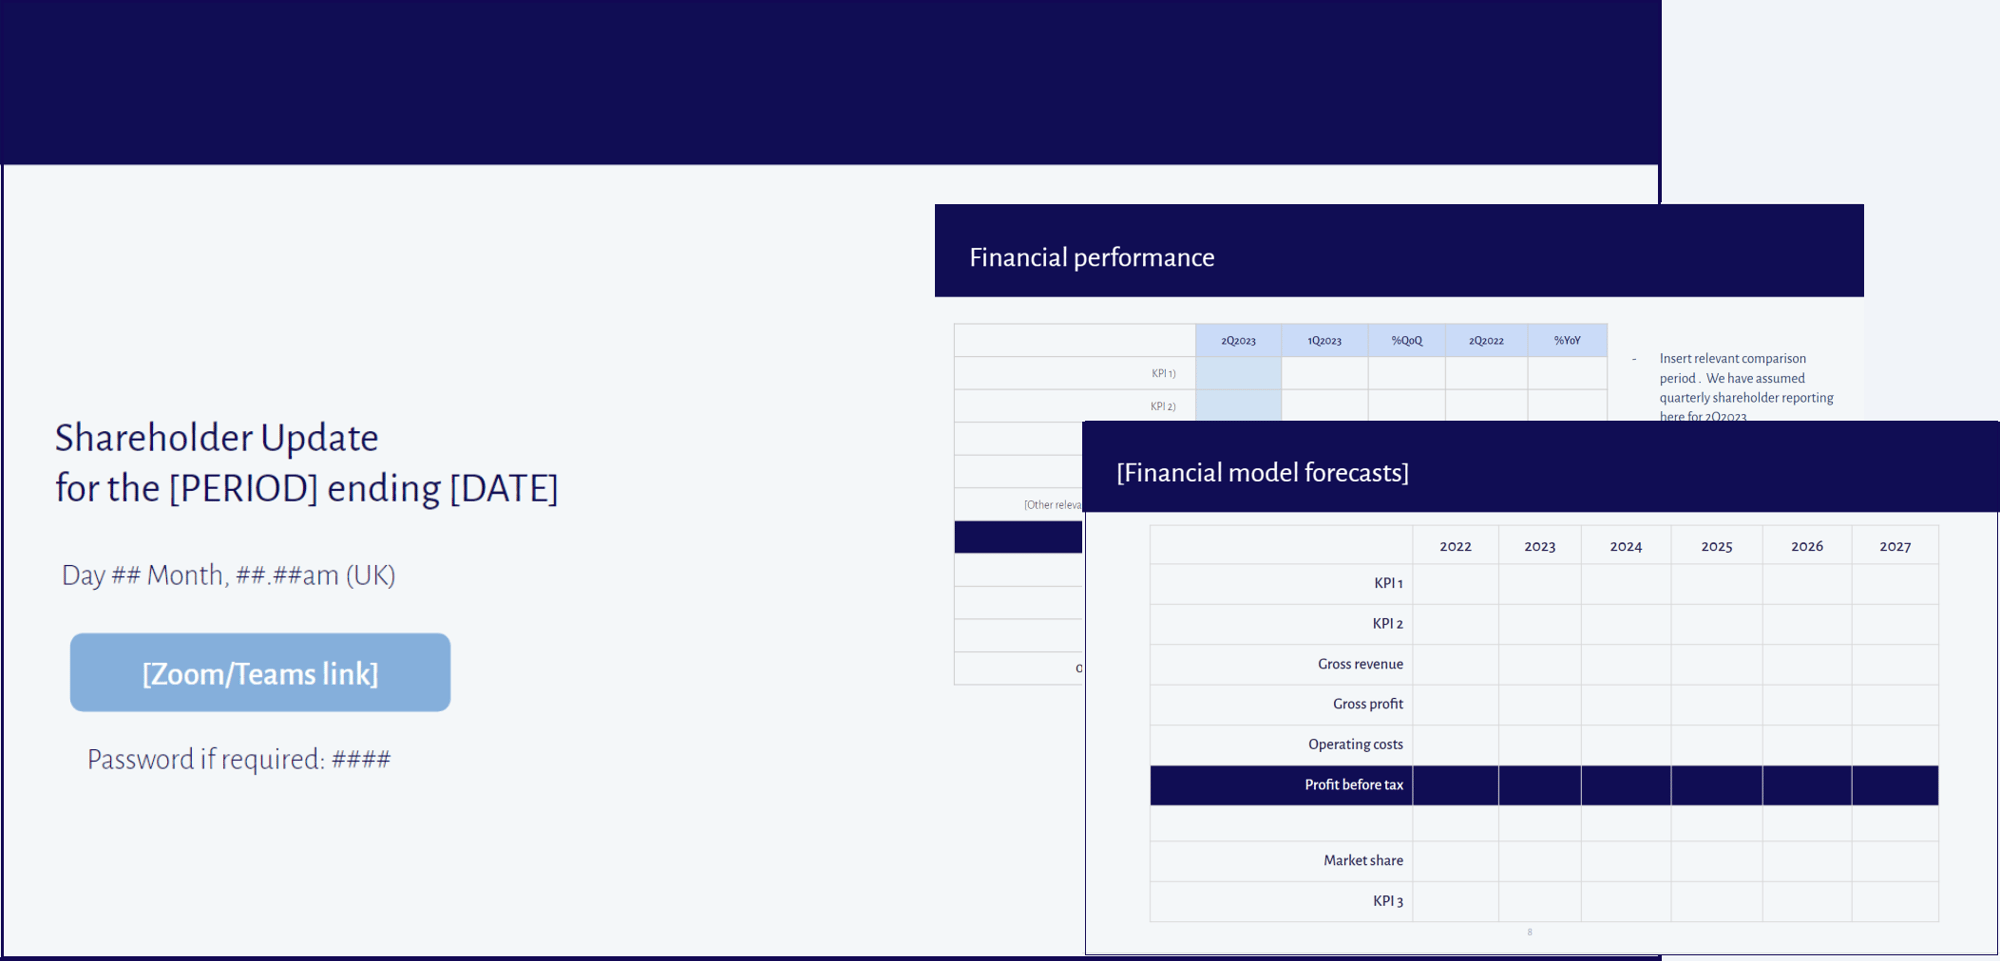Screen dimensions: 2000x961
Task: Click the 'Profit before tax' row label
Action: [x=1354, y=784]
